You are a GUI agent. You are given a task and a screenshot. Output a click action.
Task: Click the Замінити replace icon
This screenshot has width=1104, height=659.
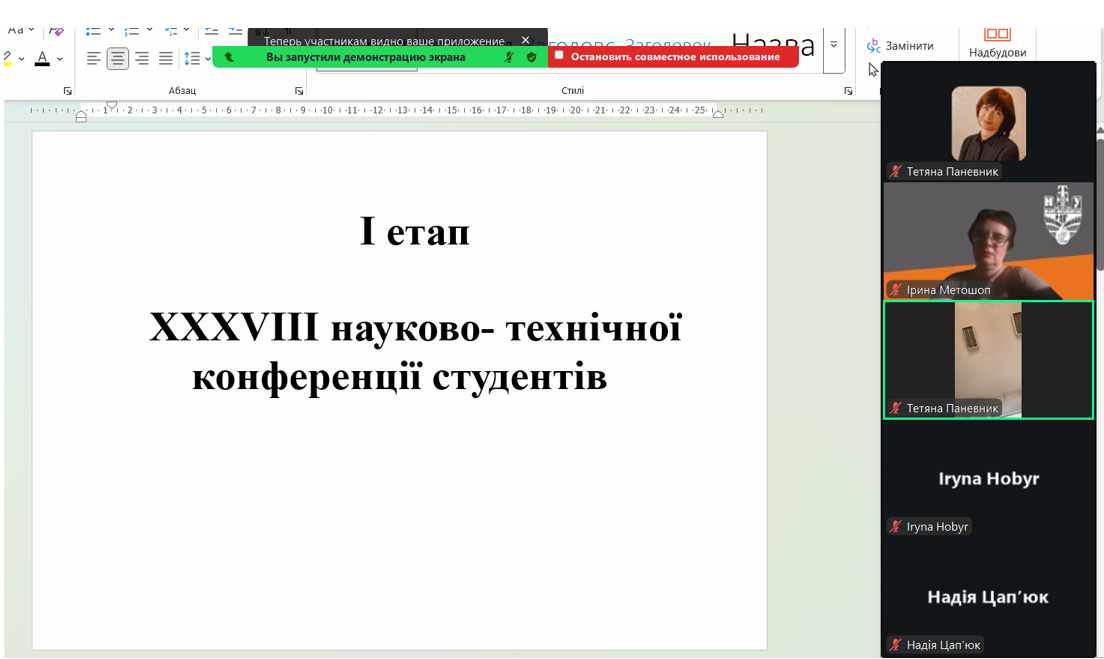874,45
